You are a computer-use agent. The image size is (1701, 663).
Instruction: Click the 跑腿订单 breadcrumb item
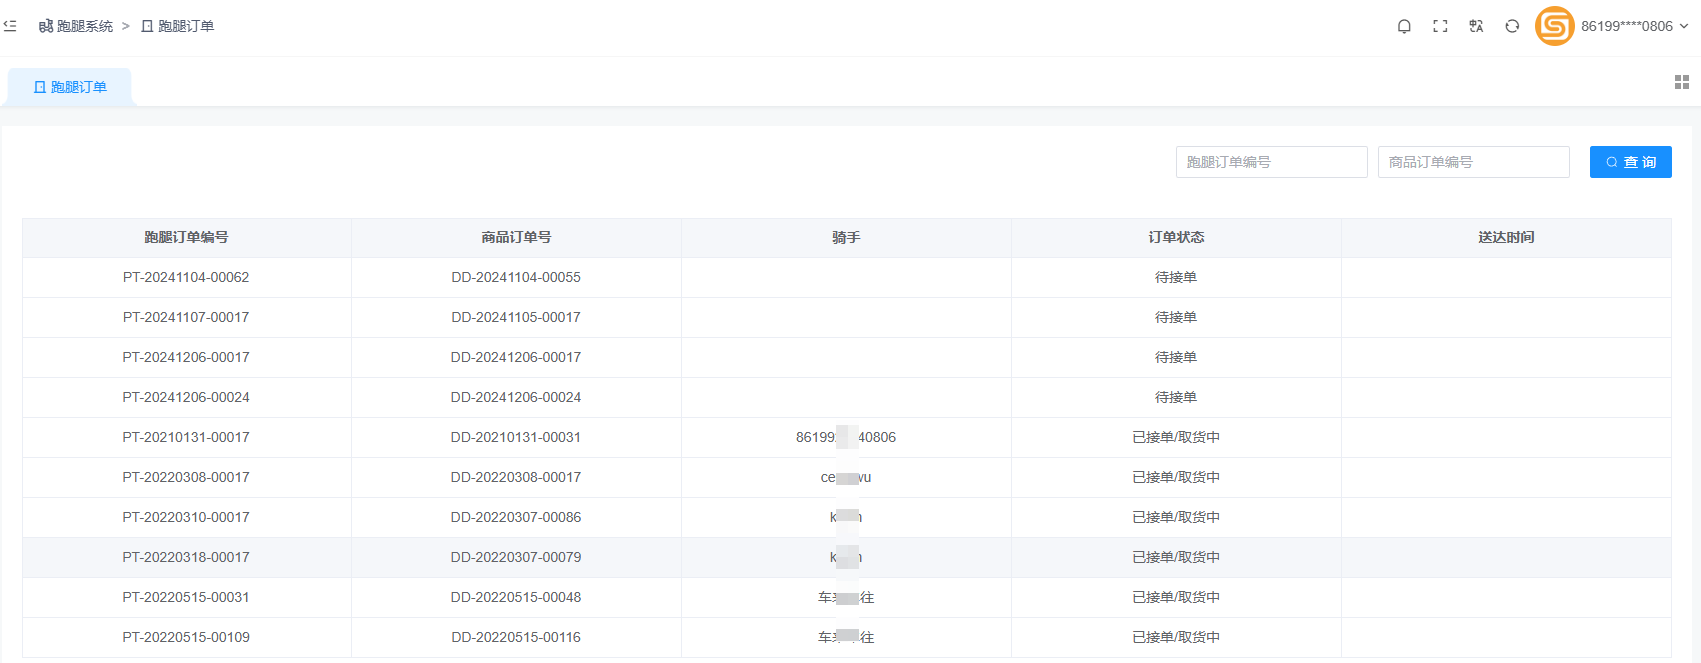click(x=178, y=26)
